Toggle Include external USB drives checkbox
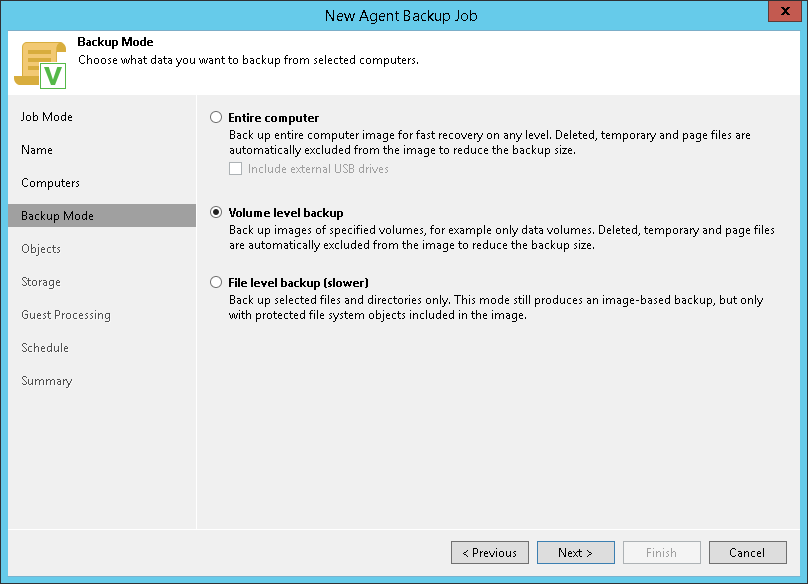The height and width of the screenshot is (584, 808). point(236,169)
